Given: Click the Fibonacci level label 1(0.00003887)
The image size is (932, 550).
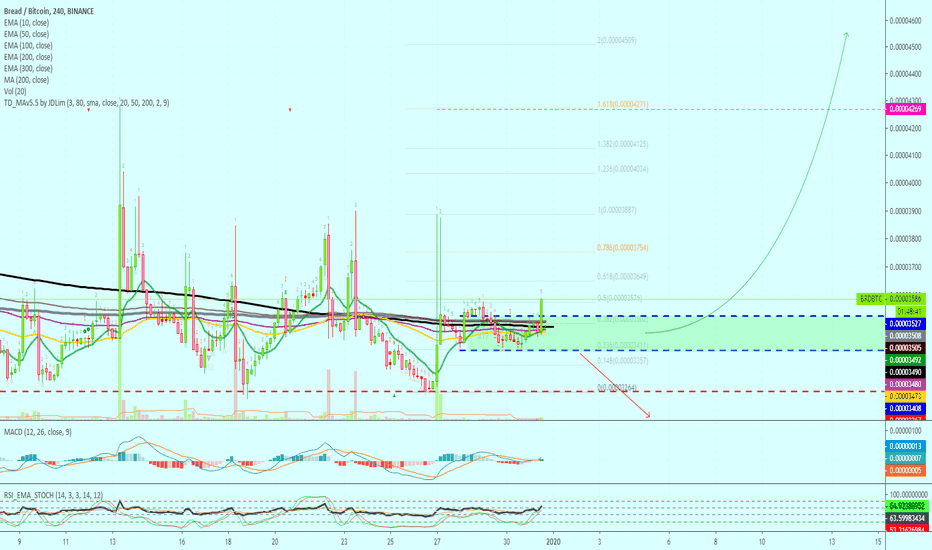Looking at the screenshot, I should [616, 210].
